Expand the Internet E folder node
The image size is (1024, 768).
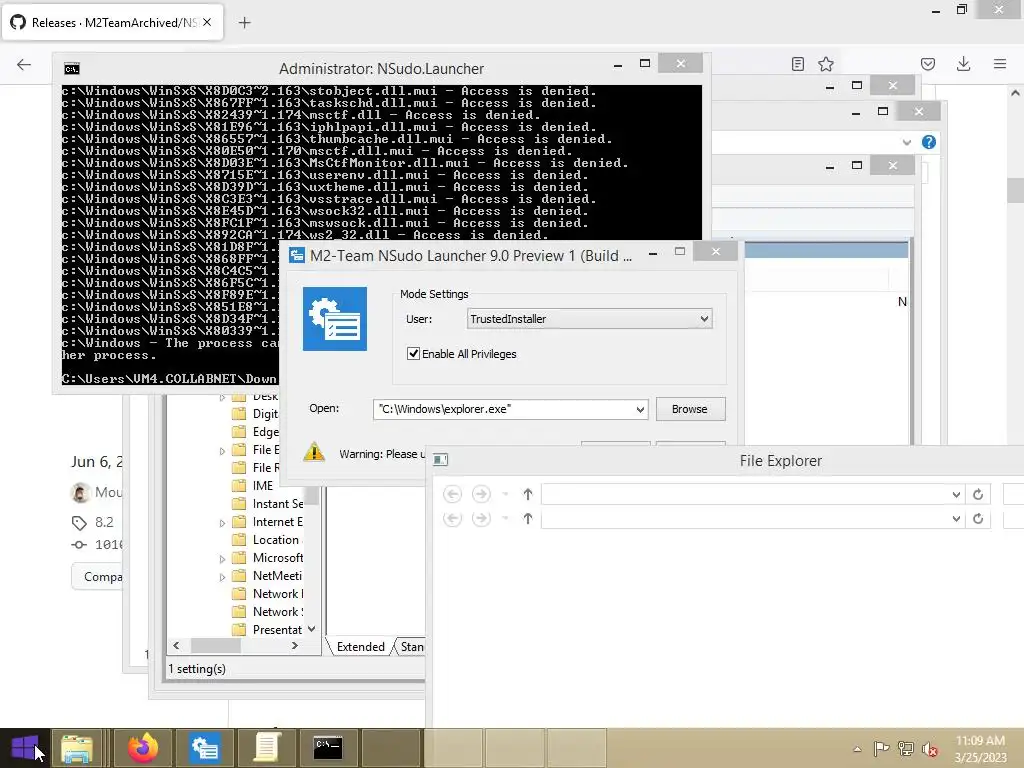click(222, 523)
